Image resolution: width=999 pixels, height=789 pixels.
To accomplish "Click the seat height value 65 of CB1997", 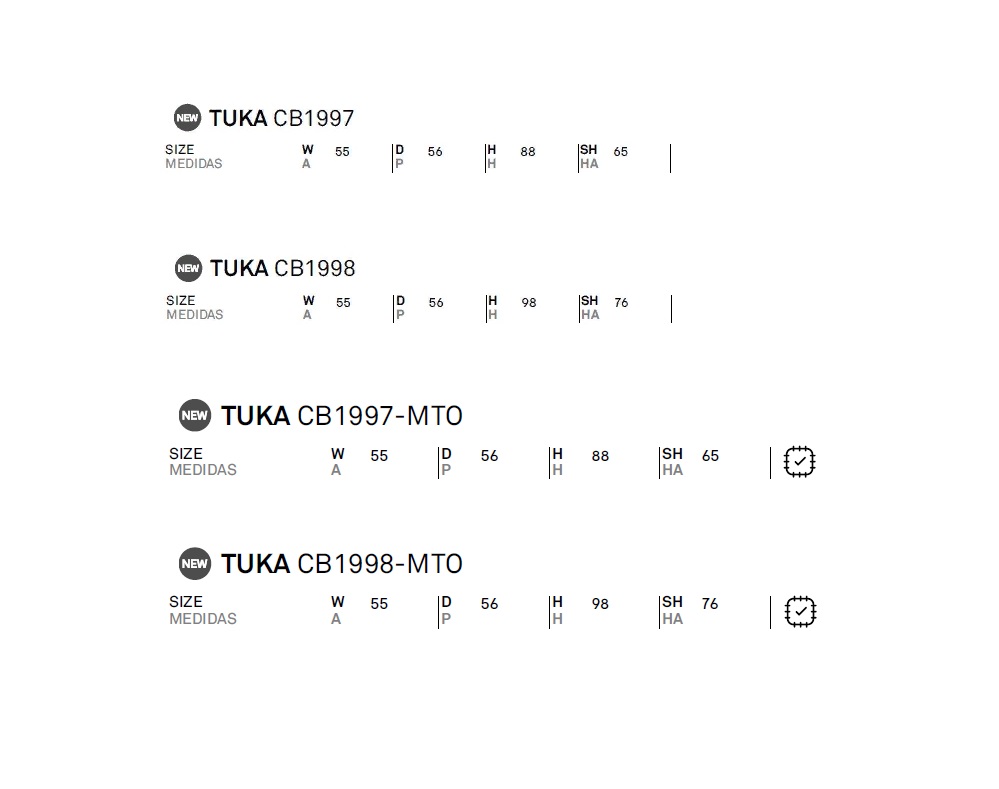I will (x=621, y=152).
